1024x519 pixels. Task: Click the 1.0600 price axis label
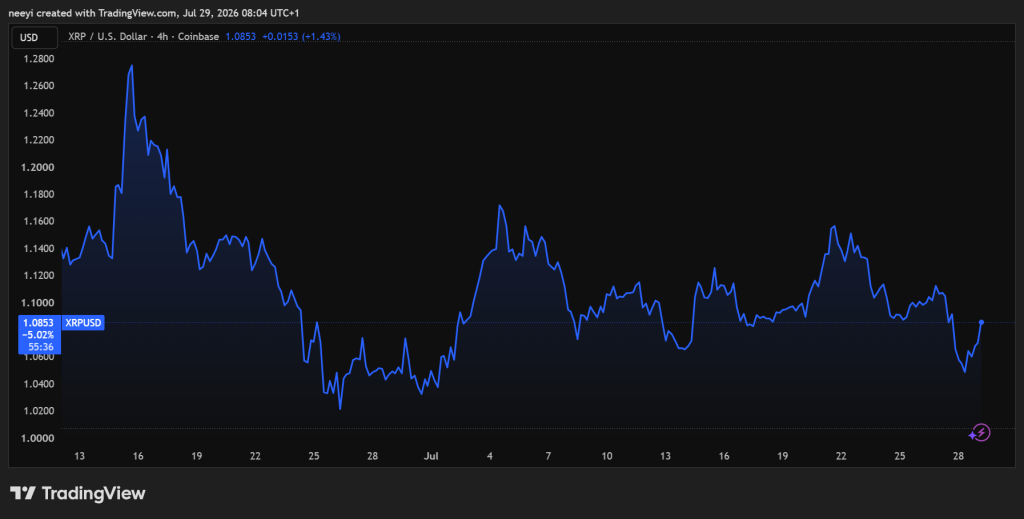coord(39,357)
